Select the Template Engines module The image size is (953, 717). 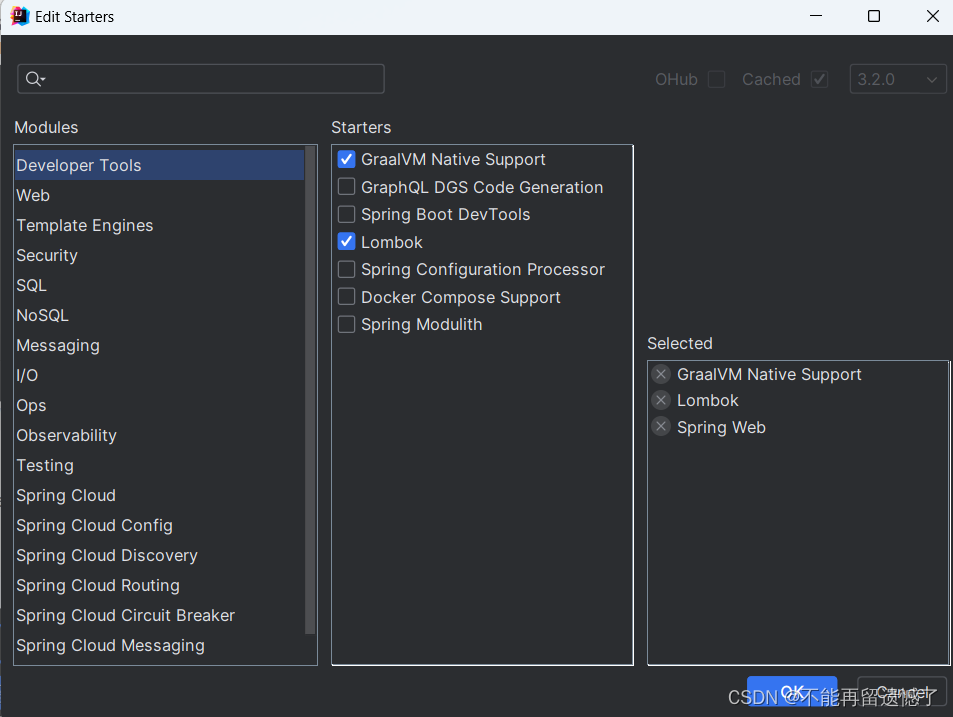[159, 225]
